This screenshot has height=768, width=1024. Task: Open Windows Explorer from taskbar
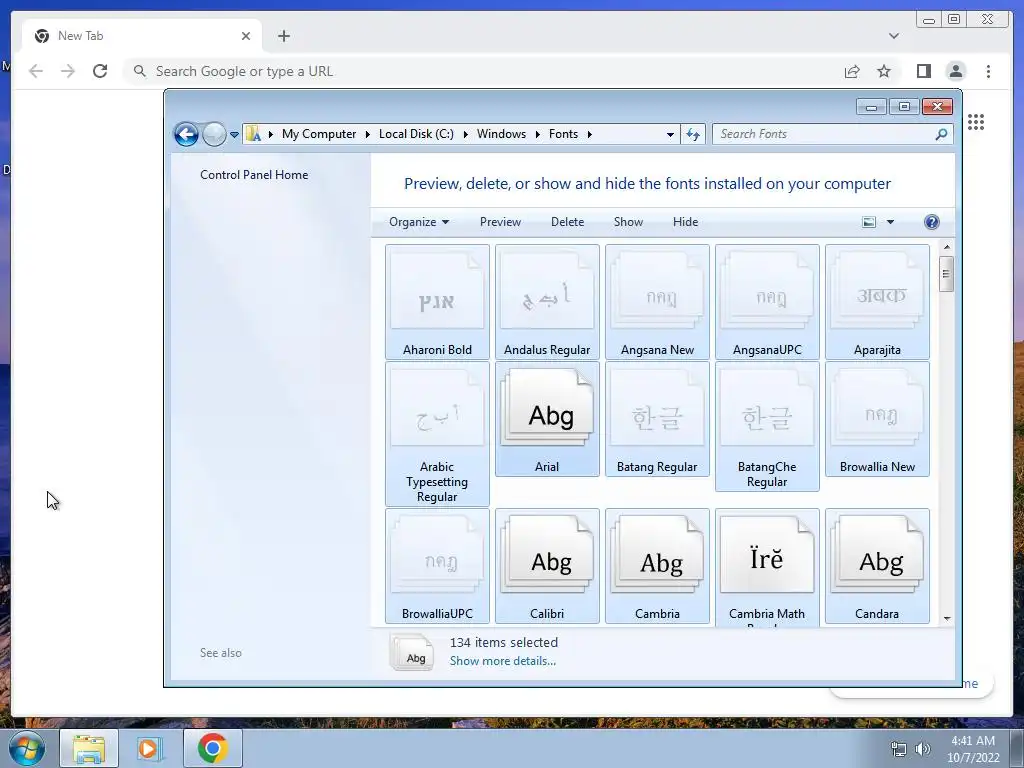pyautogui.click(x=89, y=748)
